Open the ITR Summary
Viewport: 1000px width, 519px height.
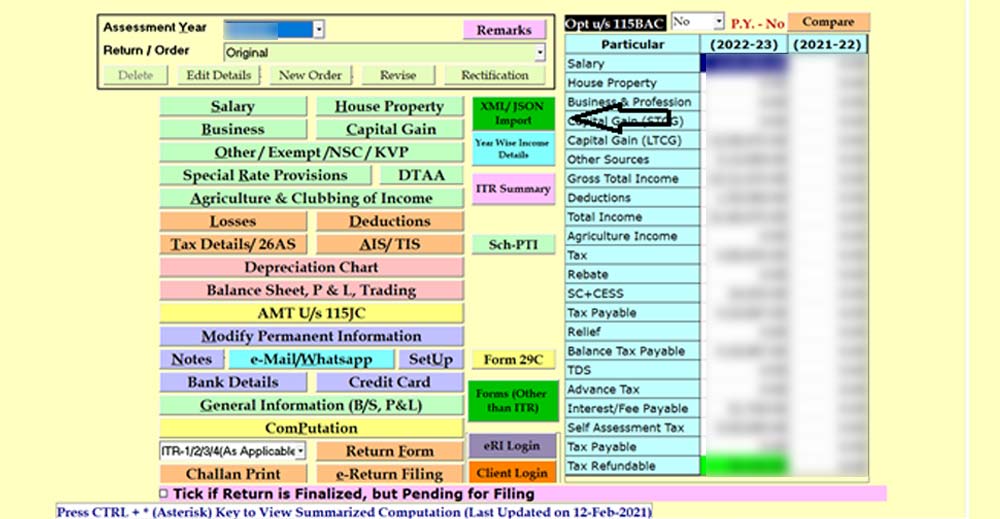(512, 188)
